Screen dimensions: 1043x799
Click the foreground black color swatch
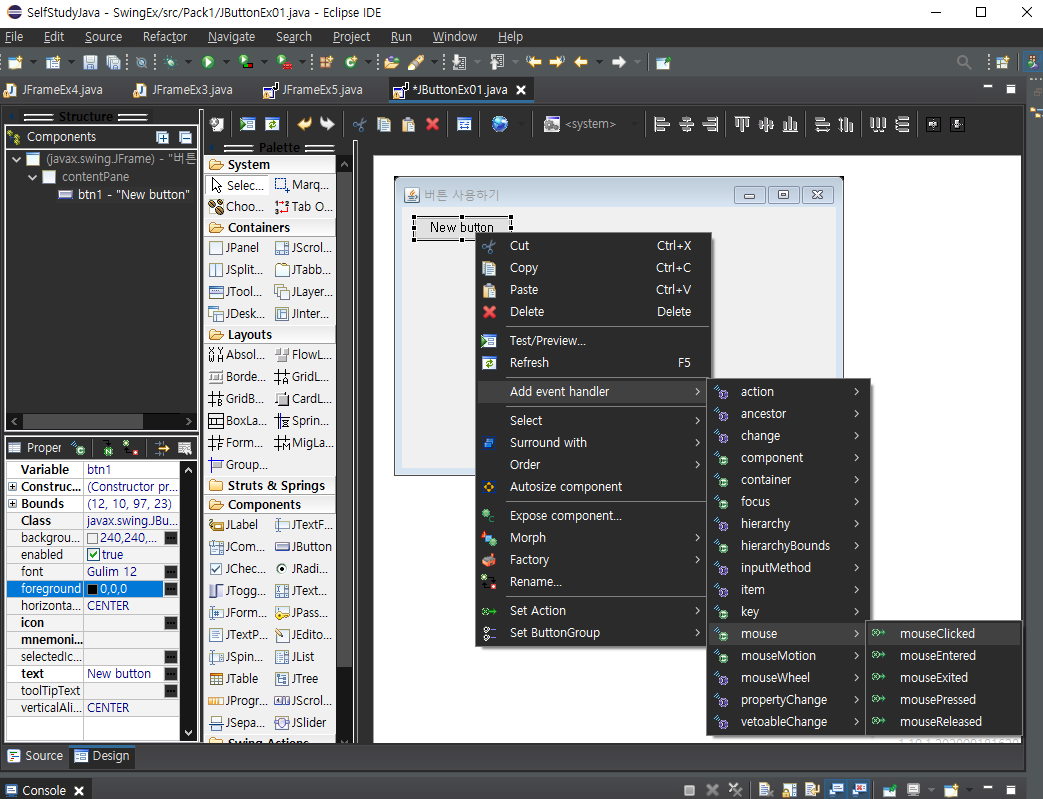92,589
